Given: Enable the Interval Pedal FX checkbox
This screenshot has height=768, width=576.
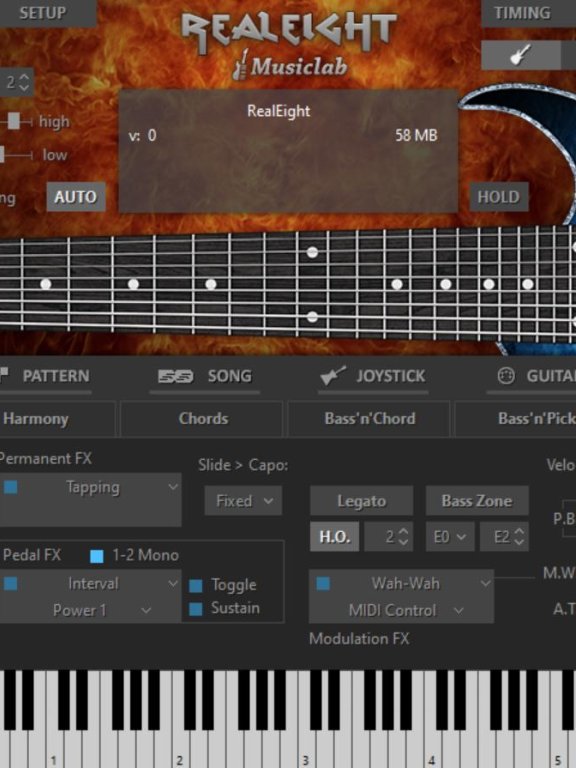Looking at the screenshot, I should point(11,583).
